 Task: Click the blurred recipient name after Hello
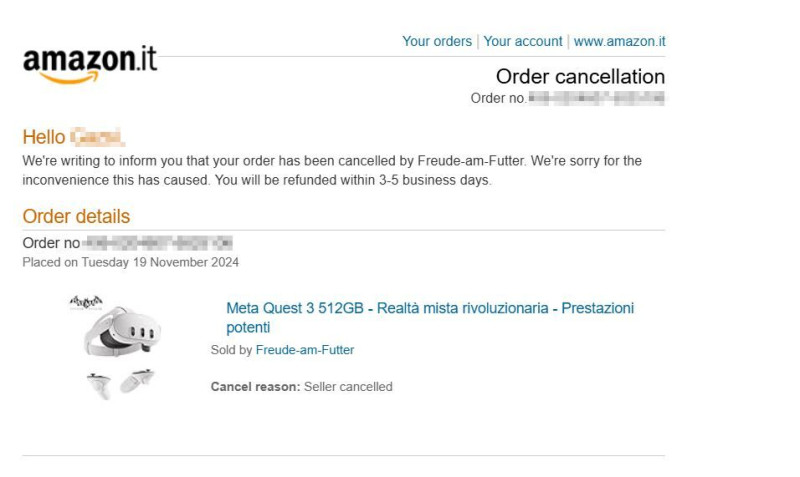coord(97,137)
